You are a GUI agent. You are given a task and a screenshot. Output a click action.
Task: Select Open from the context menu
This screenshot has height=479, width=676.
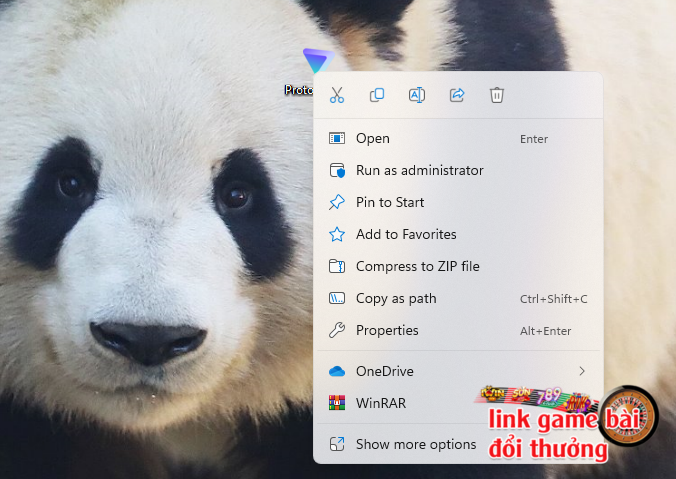coord(458,138)
